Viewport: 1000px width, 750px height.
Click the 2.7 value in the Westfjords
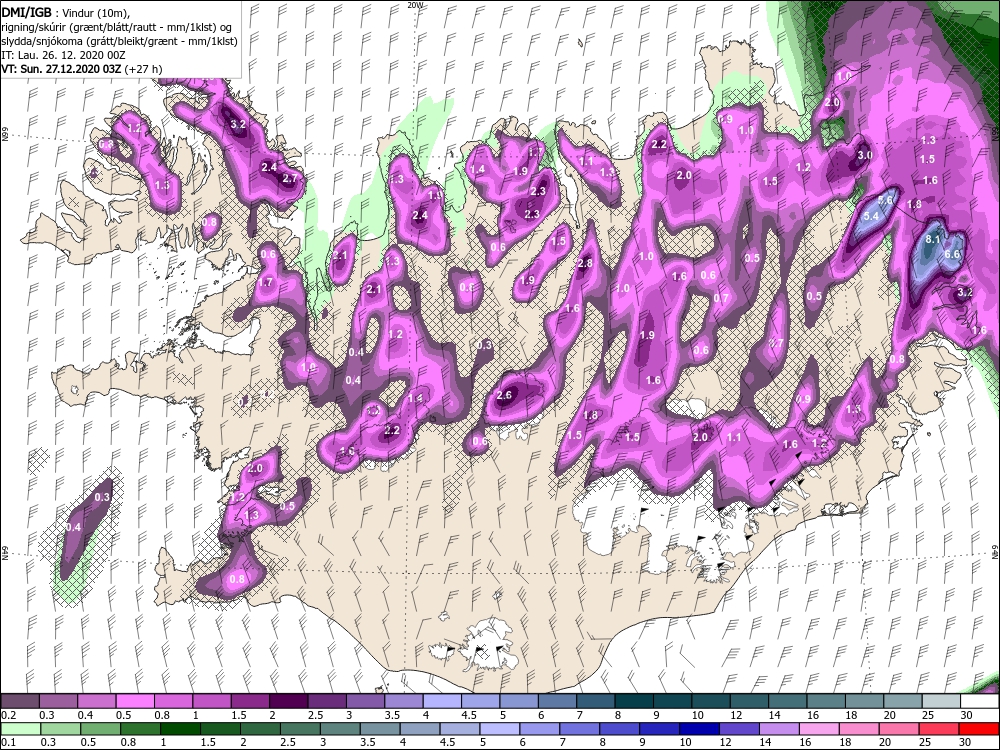pyautogui.click(x=290, y=179)
